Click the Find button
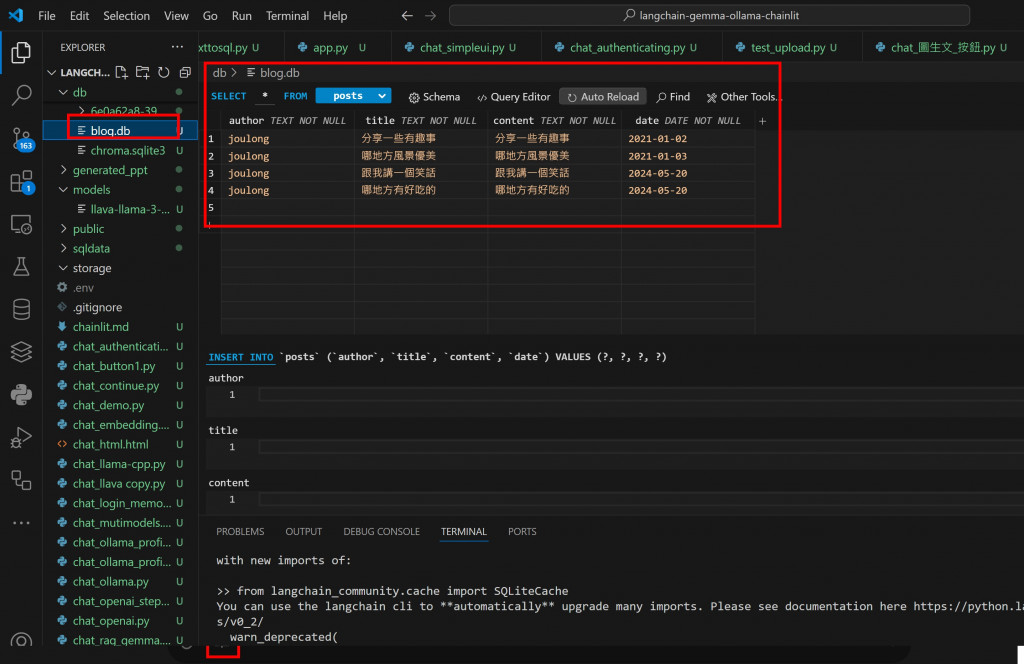 (x=673, y=97)
